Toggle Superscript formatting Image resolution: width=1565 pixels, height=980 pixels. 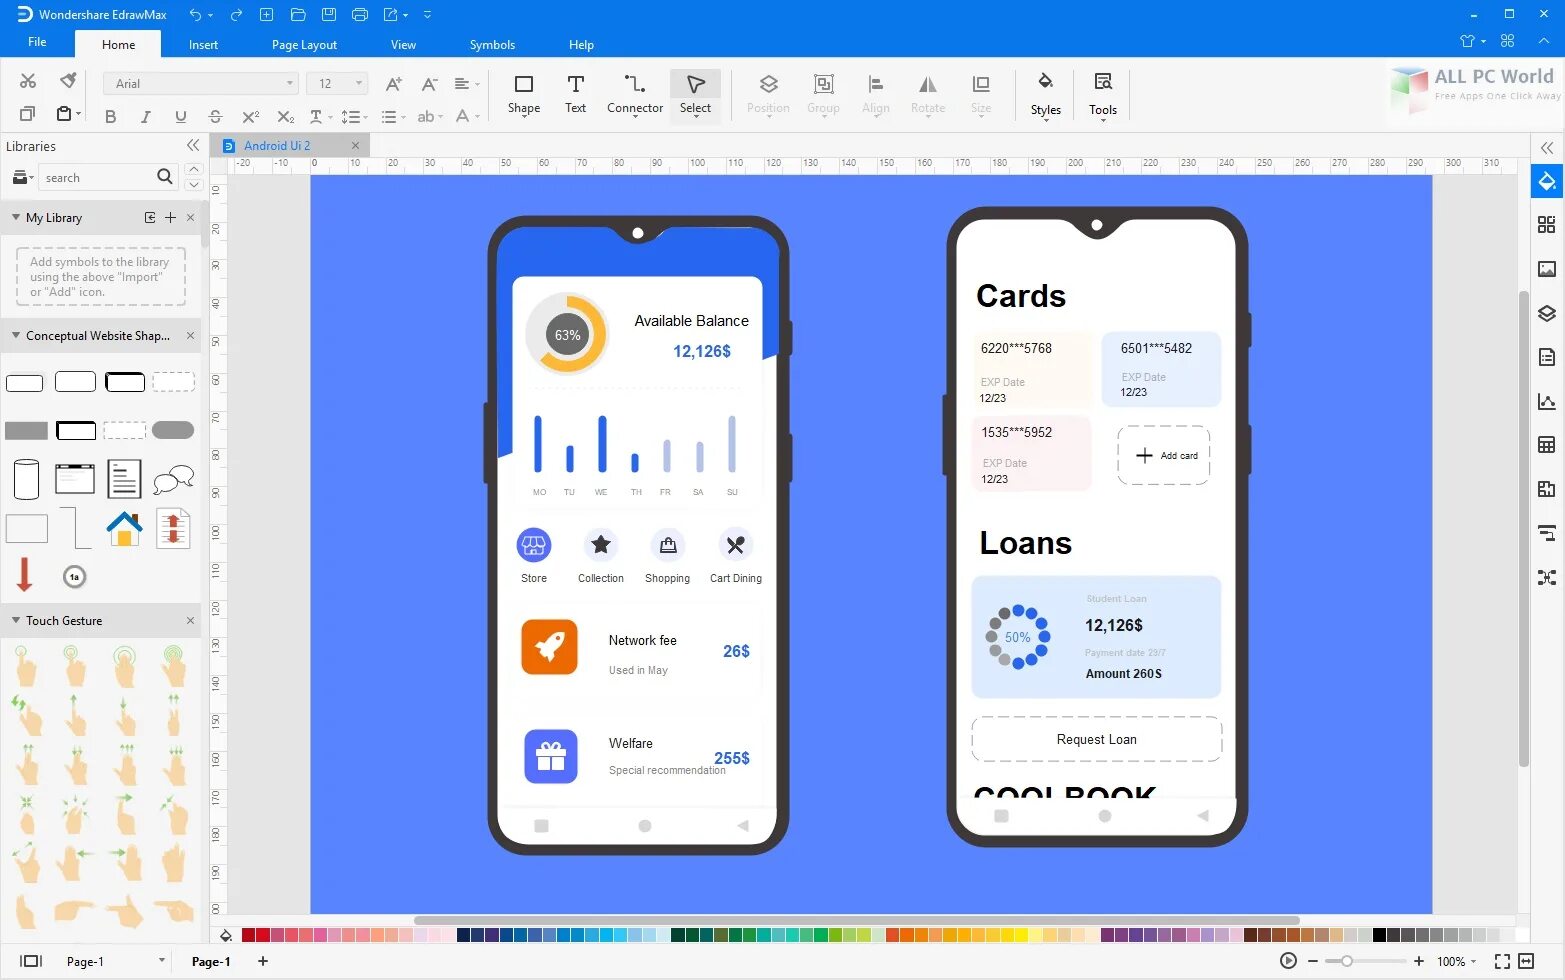point(250,117)
